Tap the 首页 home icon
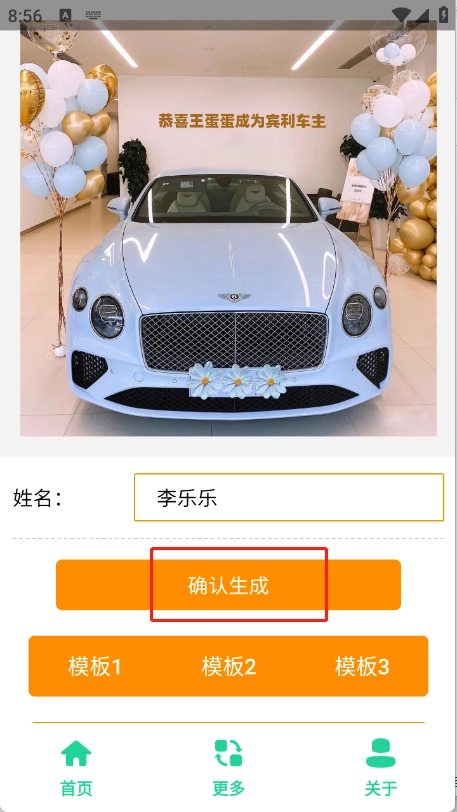457x812 pixels. (76, 753)
